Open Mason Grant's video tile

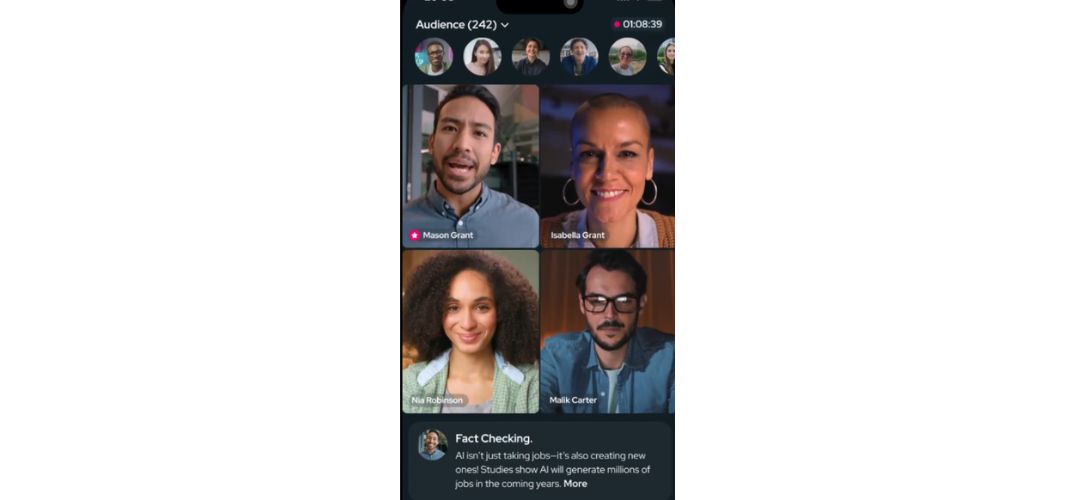tap(471, 166)
